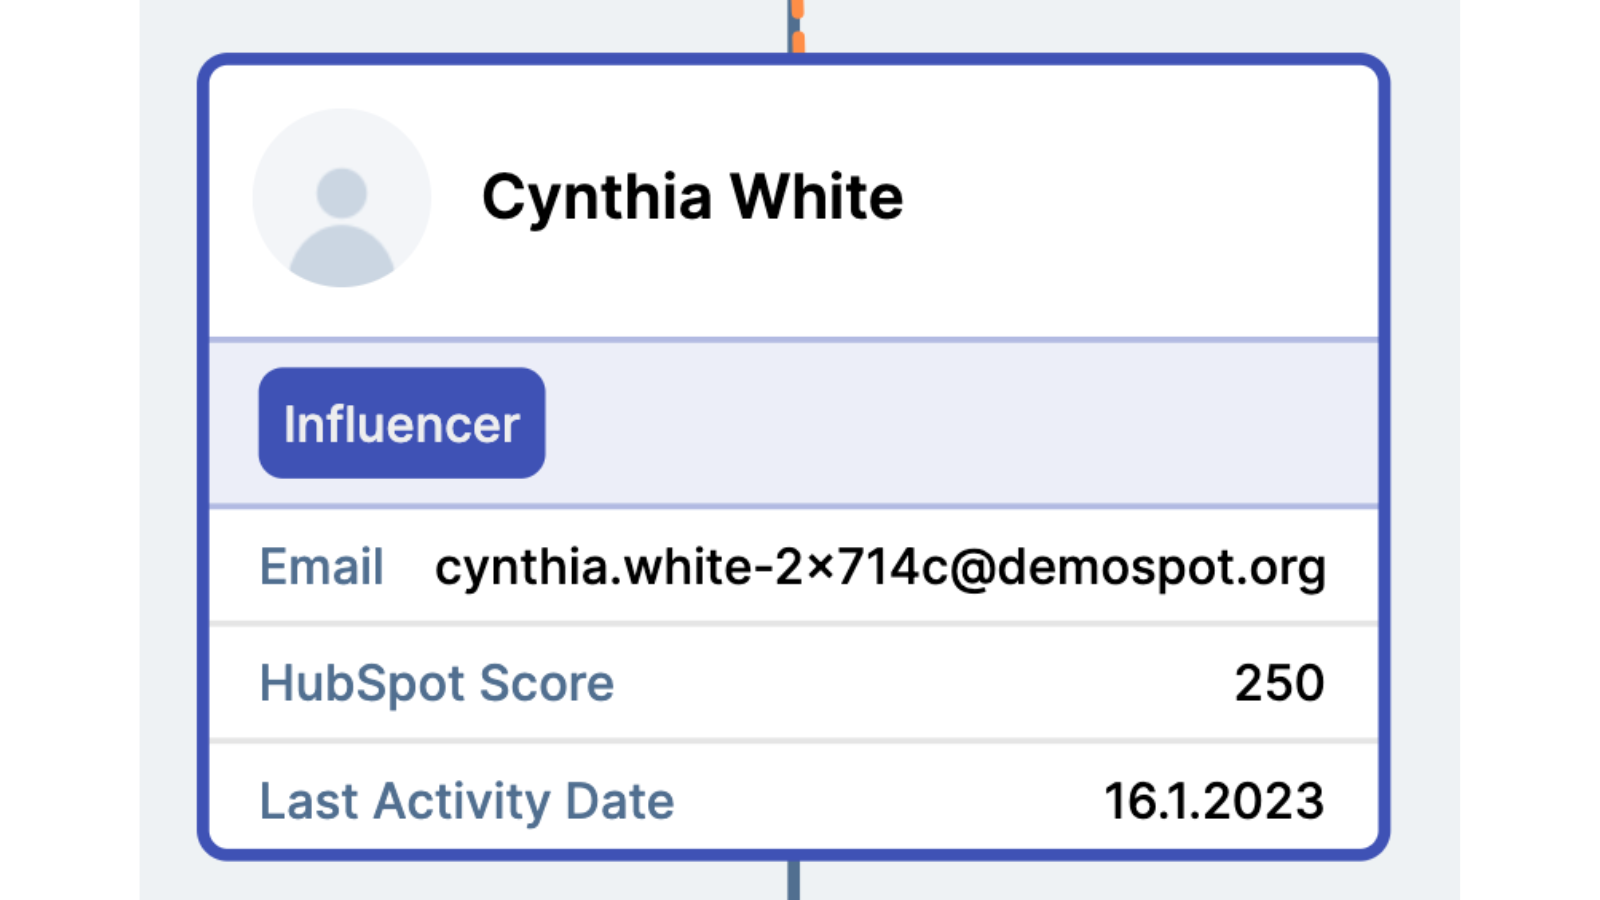The image size is (1600, 900).
Task: Select the HubSpot Score value 250
Action: [1279, 684]
